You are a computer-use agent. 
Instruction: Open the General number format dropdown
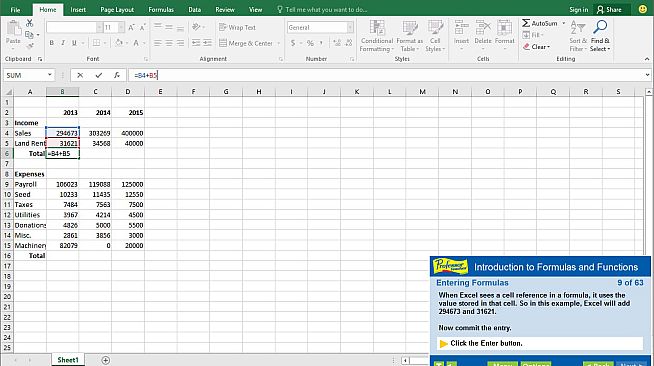point(350,28)
